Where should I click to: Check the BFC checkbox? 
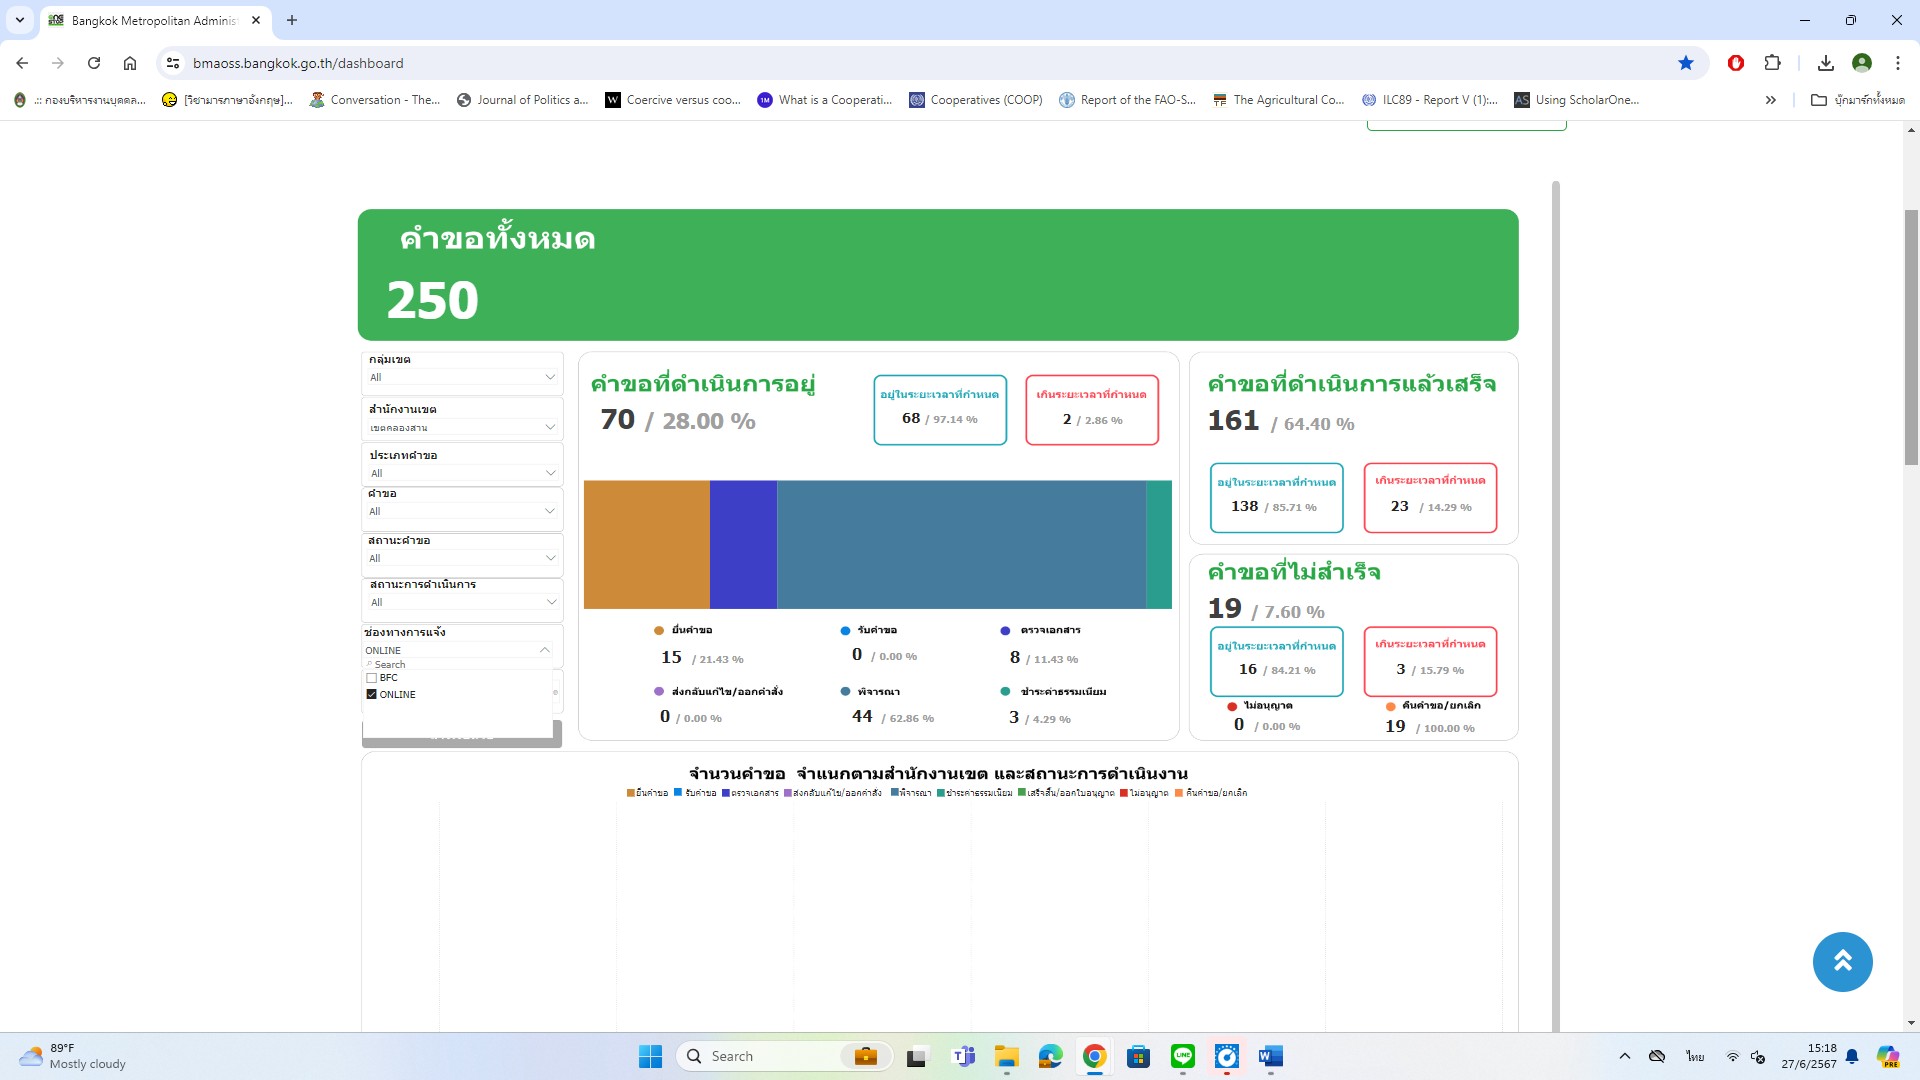pos(372,678)
